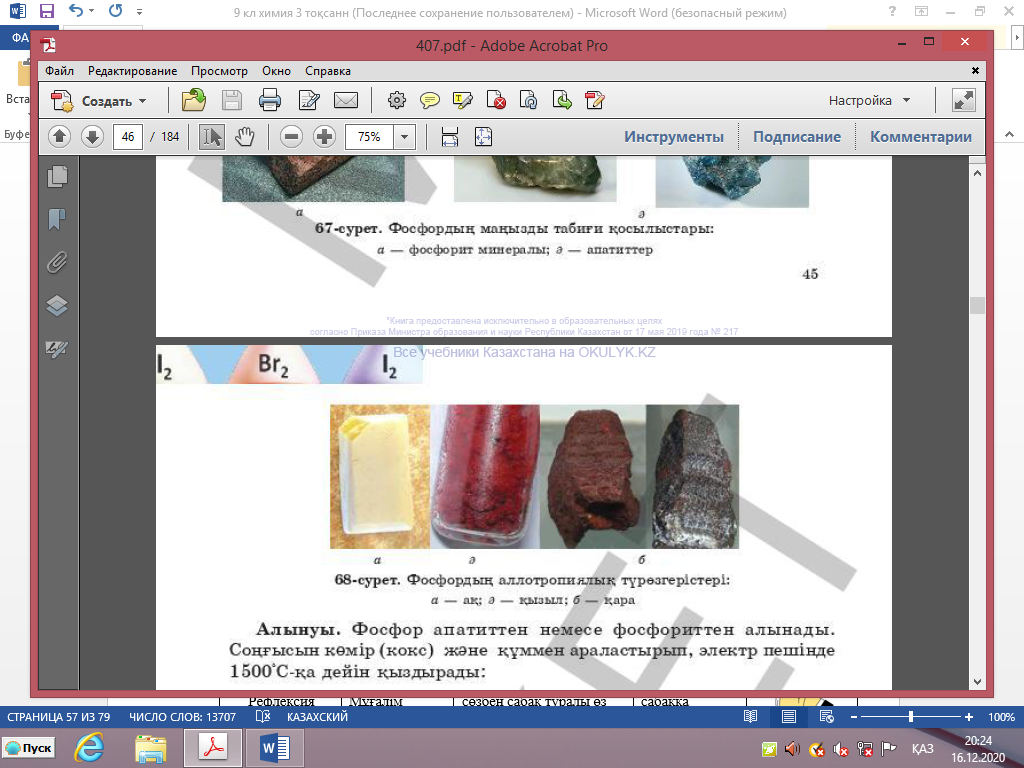Click the delete page icon with red X
The image size is (1024, 768).
click(496, 101)
